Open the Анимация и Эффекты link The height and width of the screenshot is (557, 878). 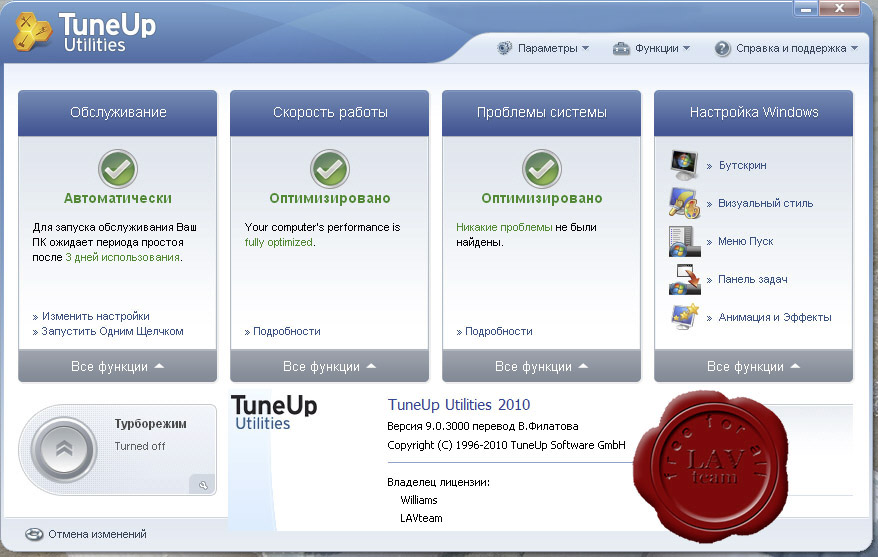point(774,317)
